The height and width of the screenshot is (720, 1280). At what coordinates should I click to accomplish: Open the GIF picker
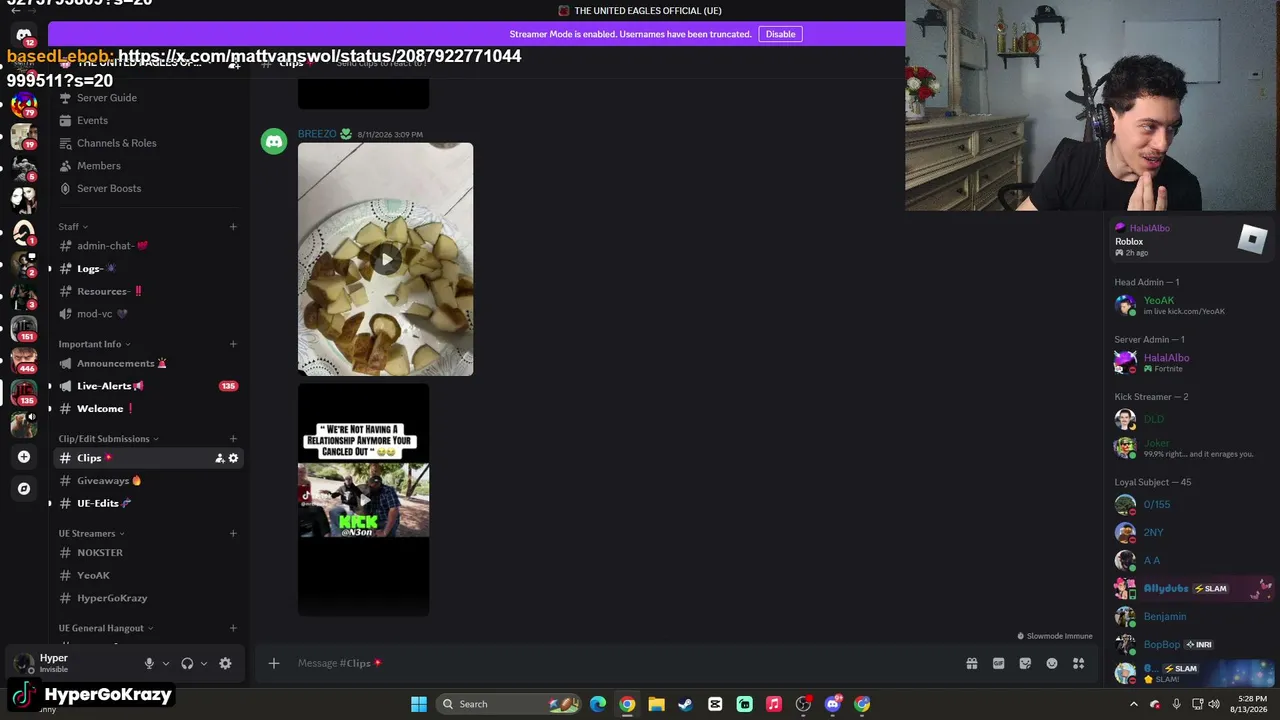[998, 663]
